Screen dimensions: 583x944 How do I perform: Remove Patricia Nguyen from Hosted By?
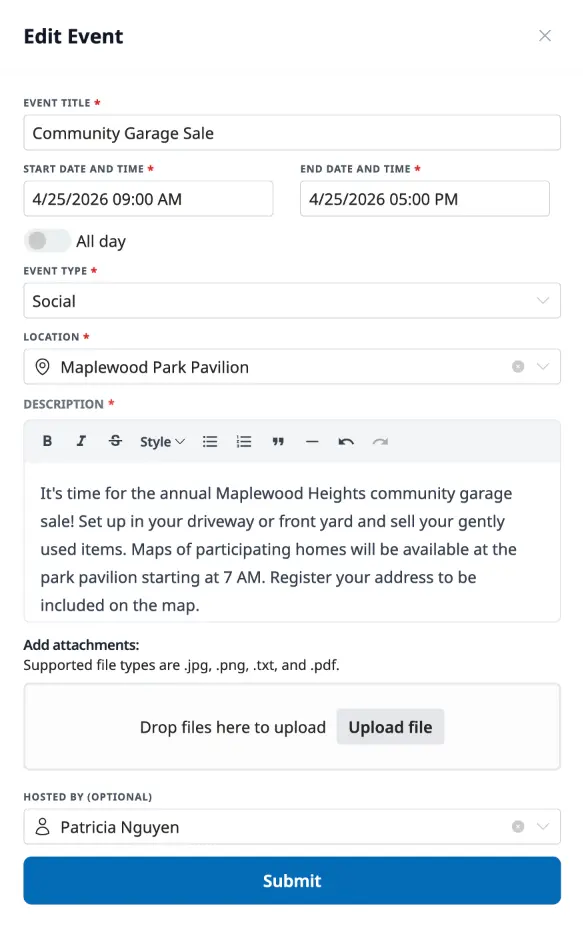[x=518, y=827]
